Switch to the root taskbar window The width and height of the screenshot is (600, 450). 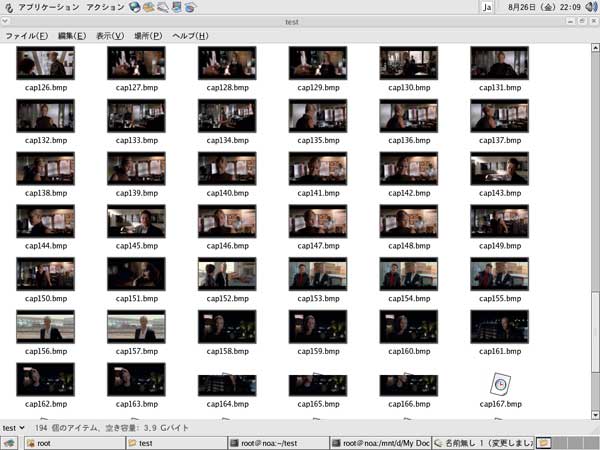[x=75, y=443]
